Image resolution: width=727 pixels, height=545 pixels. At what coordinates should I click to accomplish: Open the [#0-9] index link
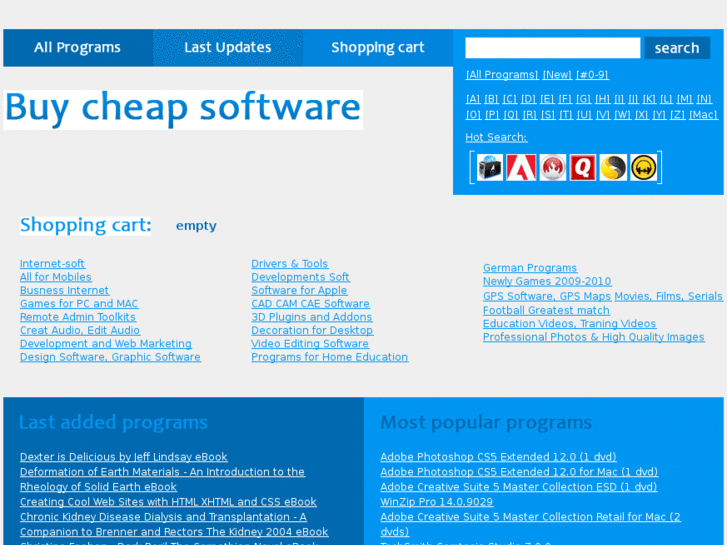click(592, 75)
